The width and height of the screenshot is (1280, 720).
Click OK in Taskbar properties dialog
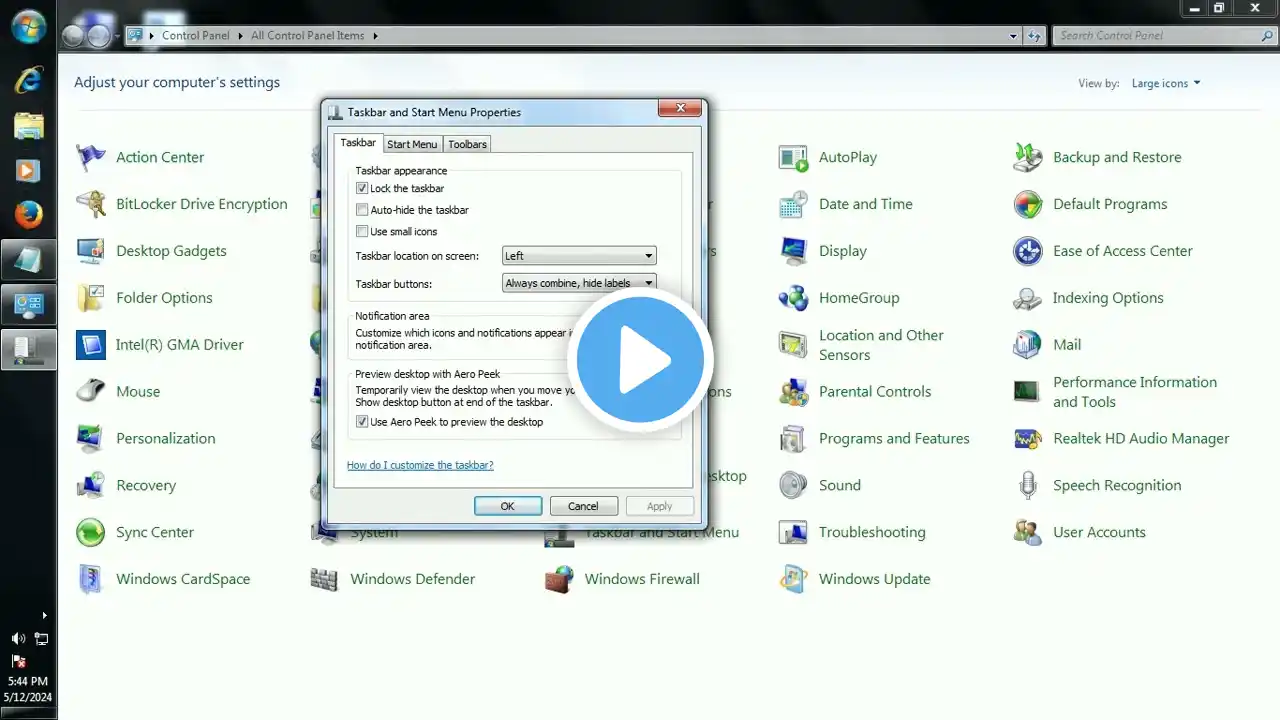point(508,506)
